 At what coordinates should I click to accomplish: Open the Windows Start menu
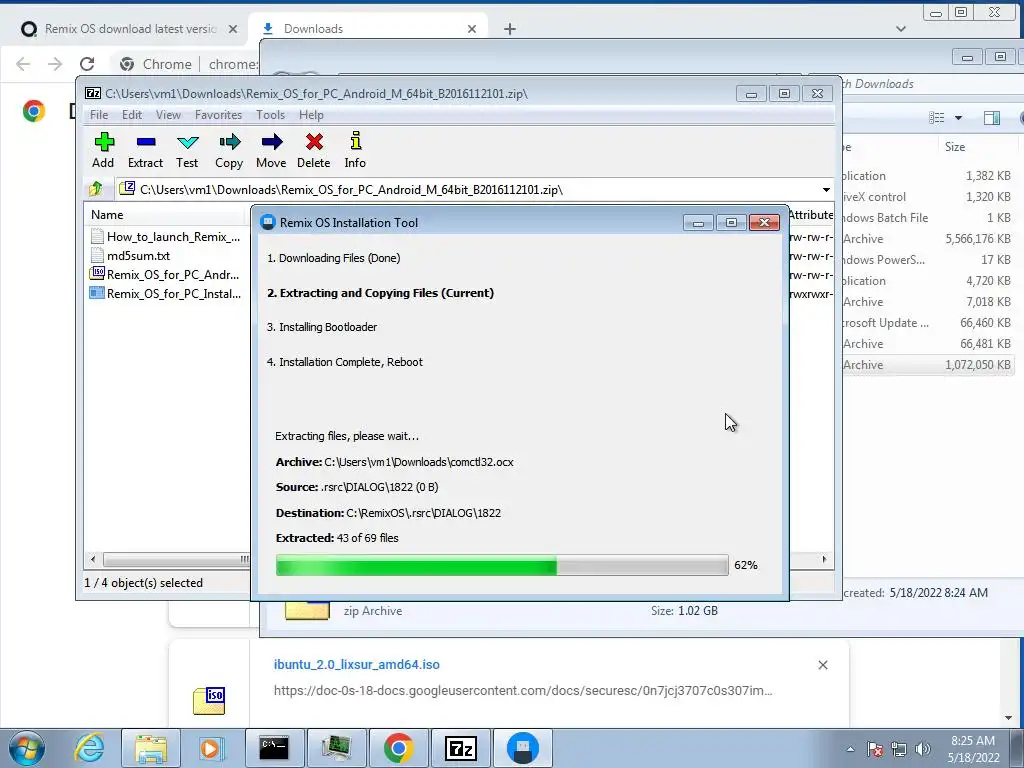[27, 748]
